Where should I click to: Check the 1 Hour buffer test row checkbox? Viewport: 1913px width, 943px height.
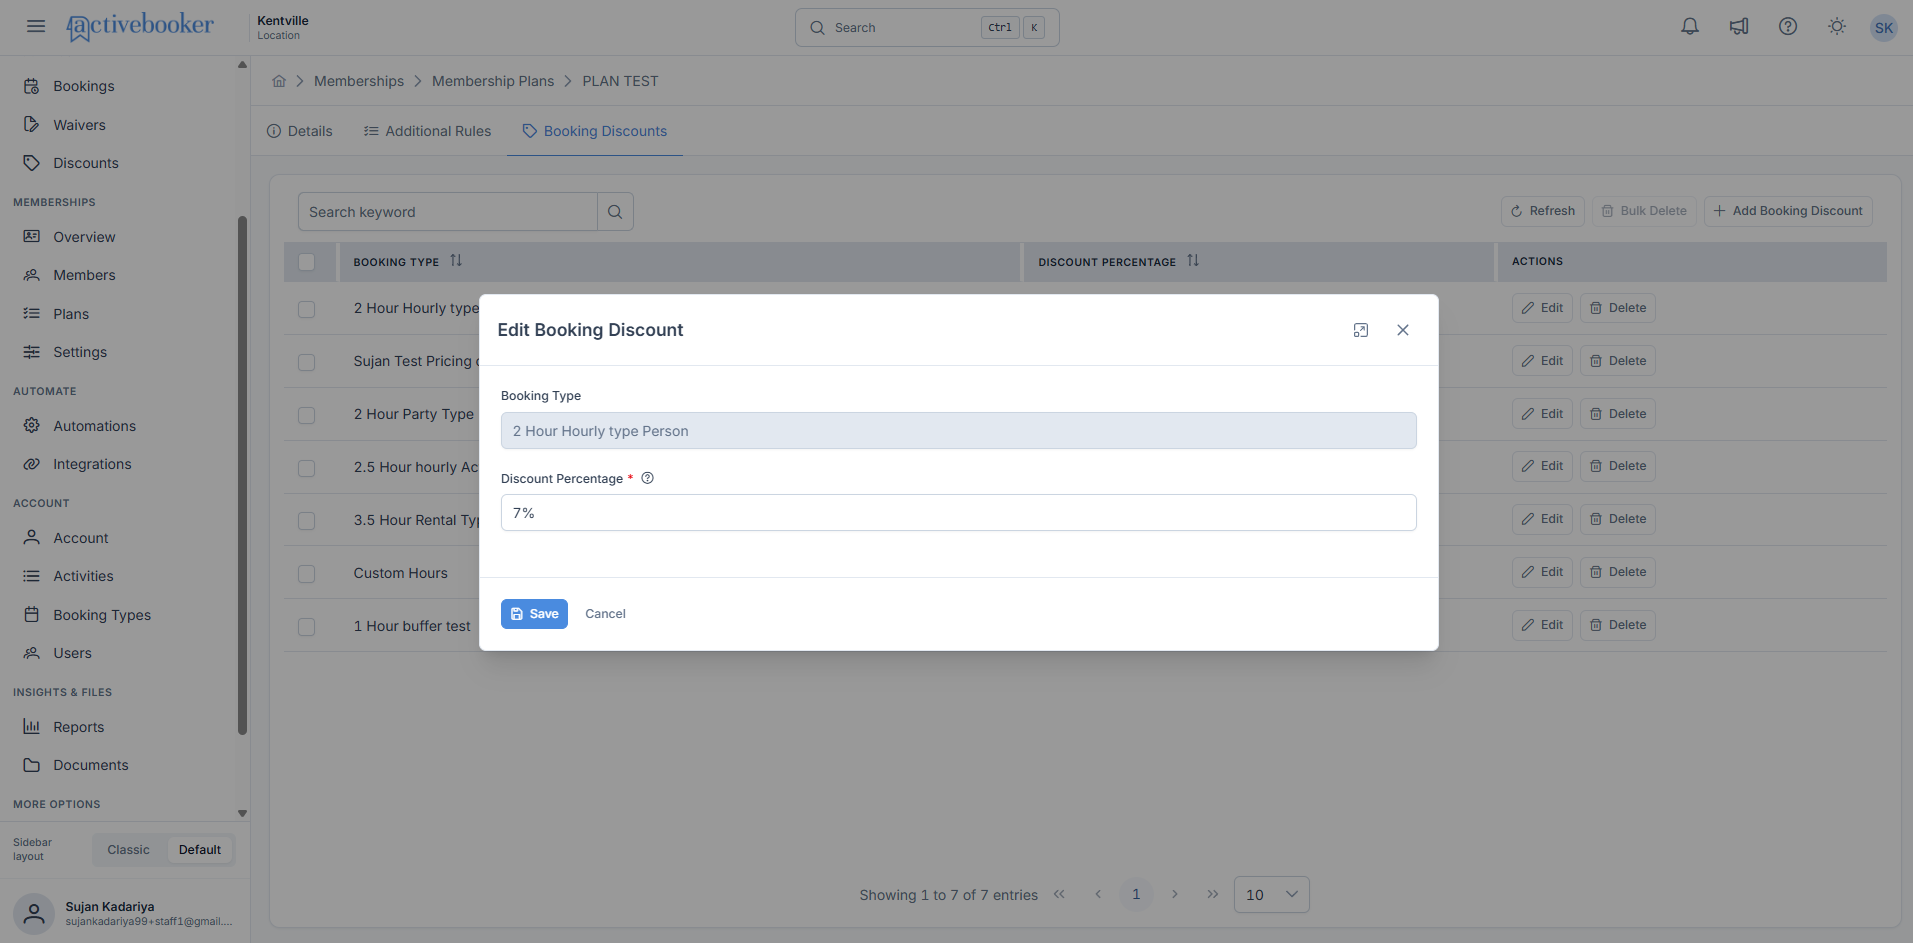(x=307, y=627)
